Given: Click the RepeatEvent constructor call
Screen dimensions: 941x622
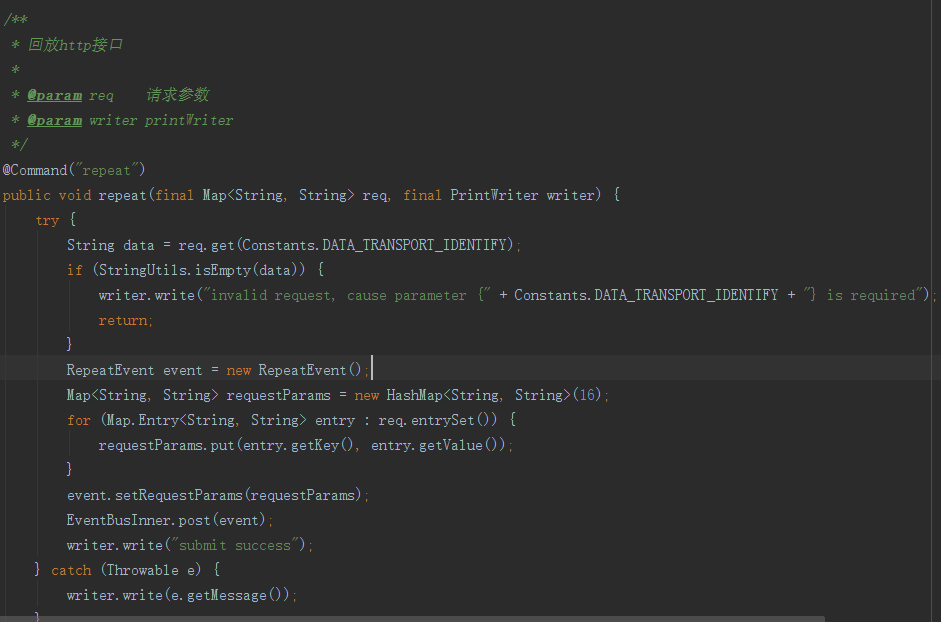Looking at the screenshot, I should (310, 370).
